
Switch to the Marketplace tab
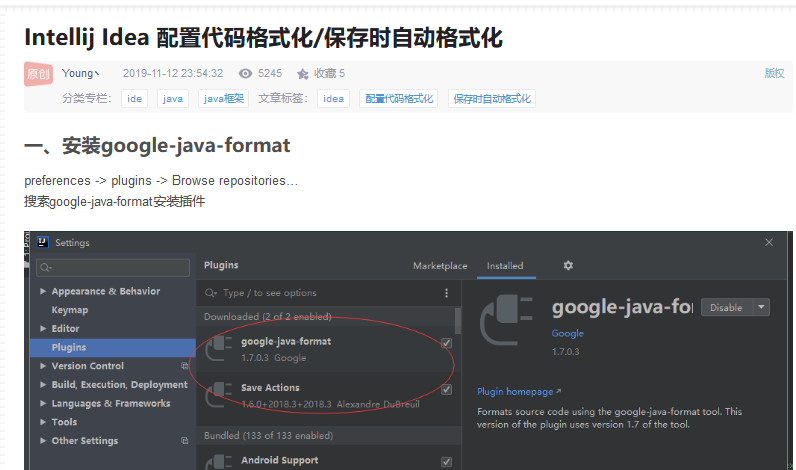click(440, 265)
